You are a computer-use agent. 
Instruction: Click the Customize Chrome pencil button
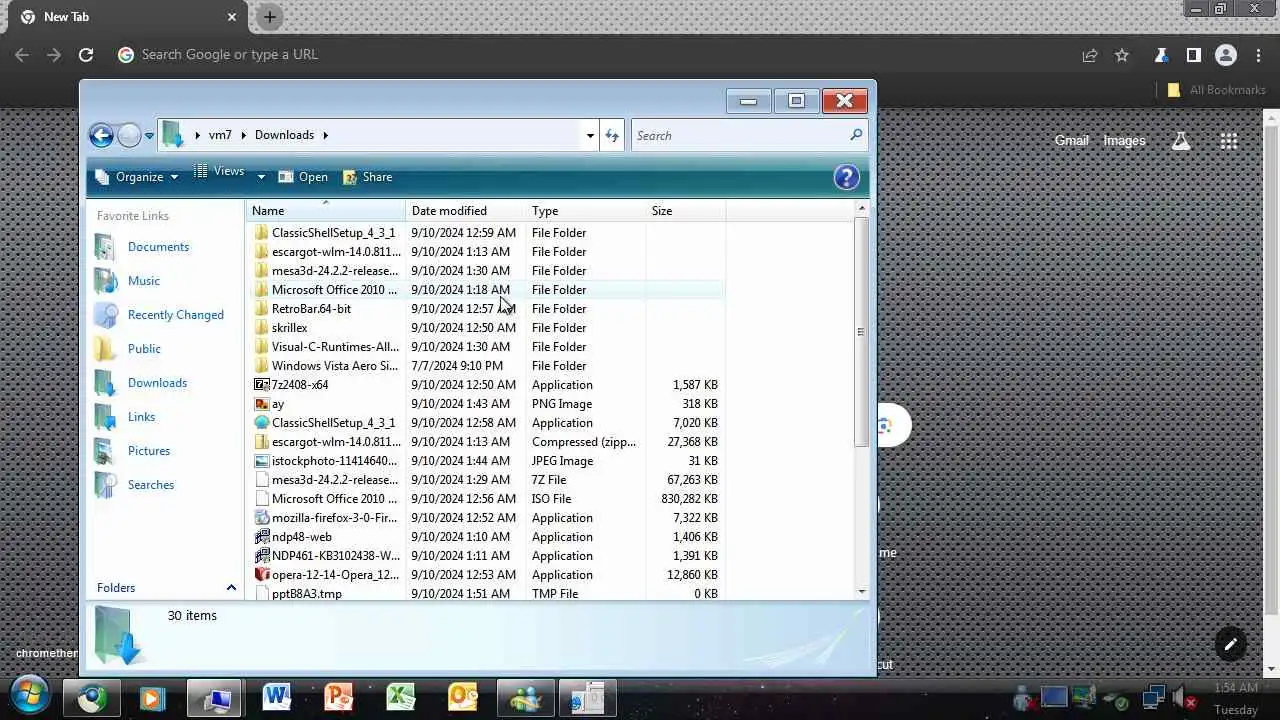click(1231, 645)
